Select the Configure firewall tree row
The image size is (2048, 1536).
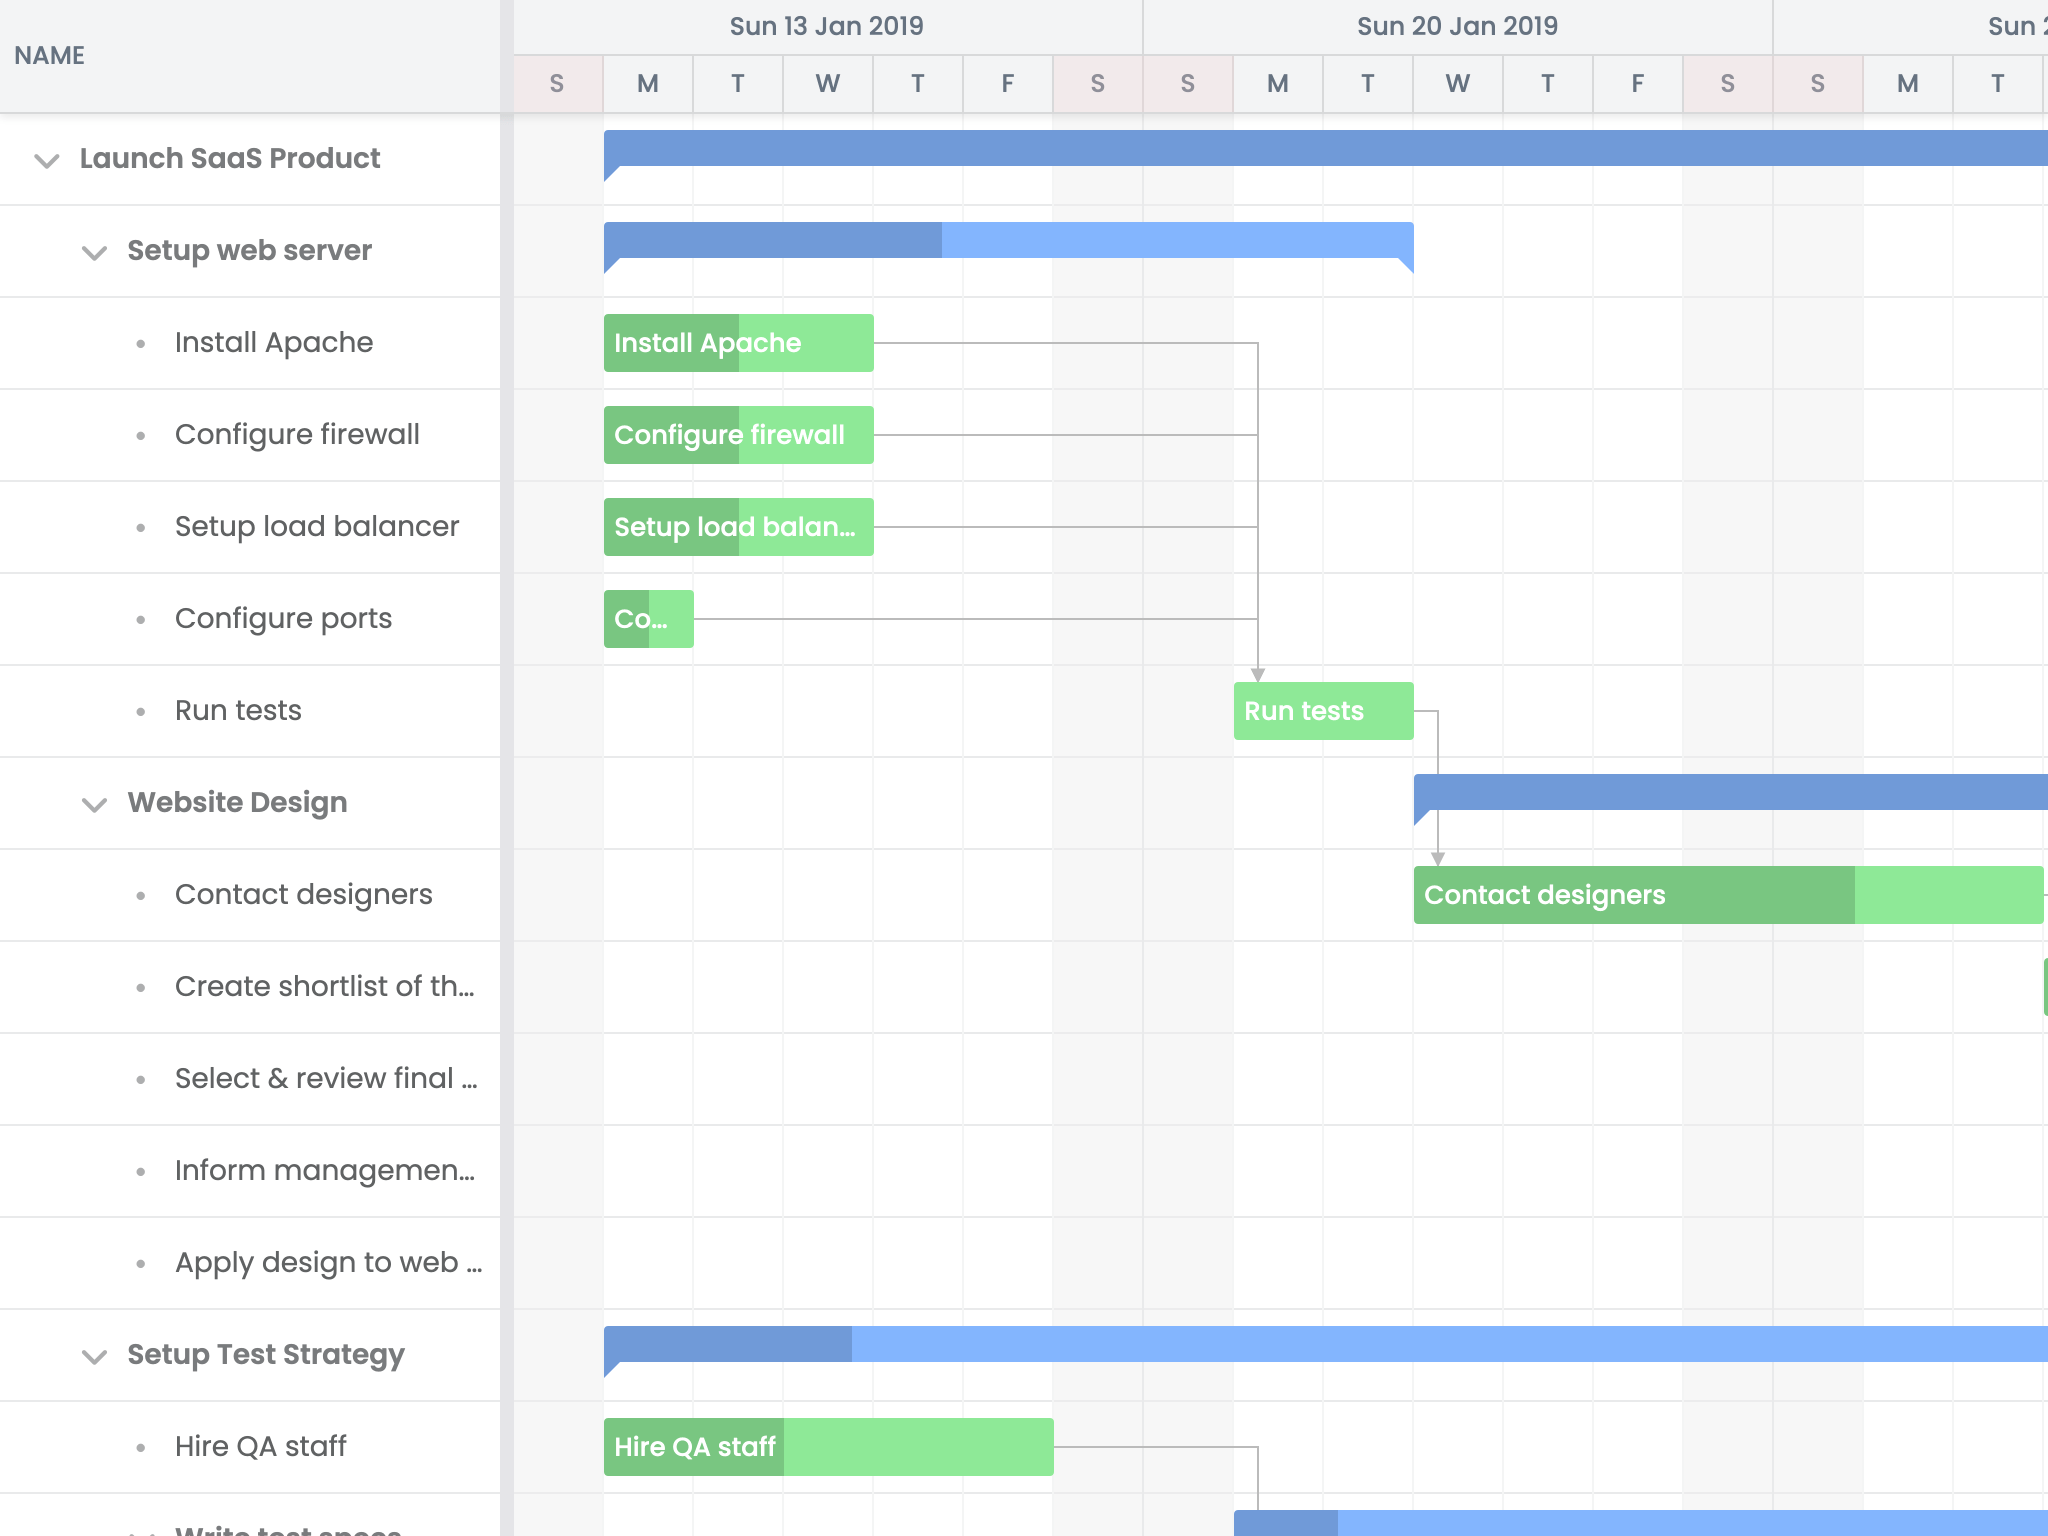250,435
